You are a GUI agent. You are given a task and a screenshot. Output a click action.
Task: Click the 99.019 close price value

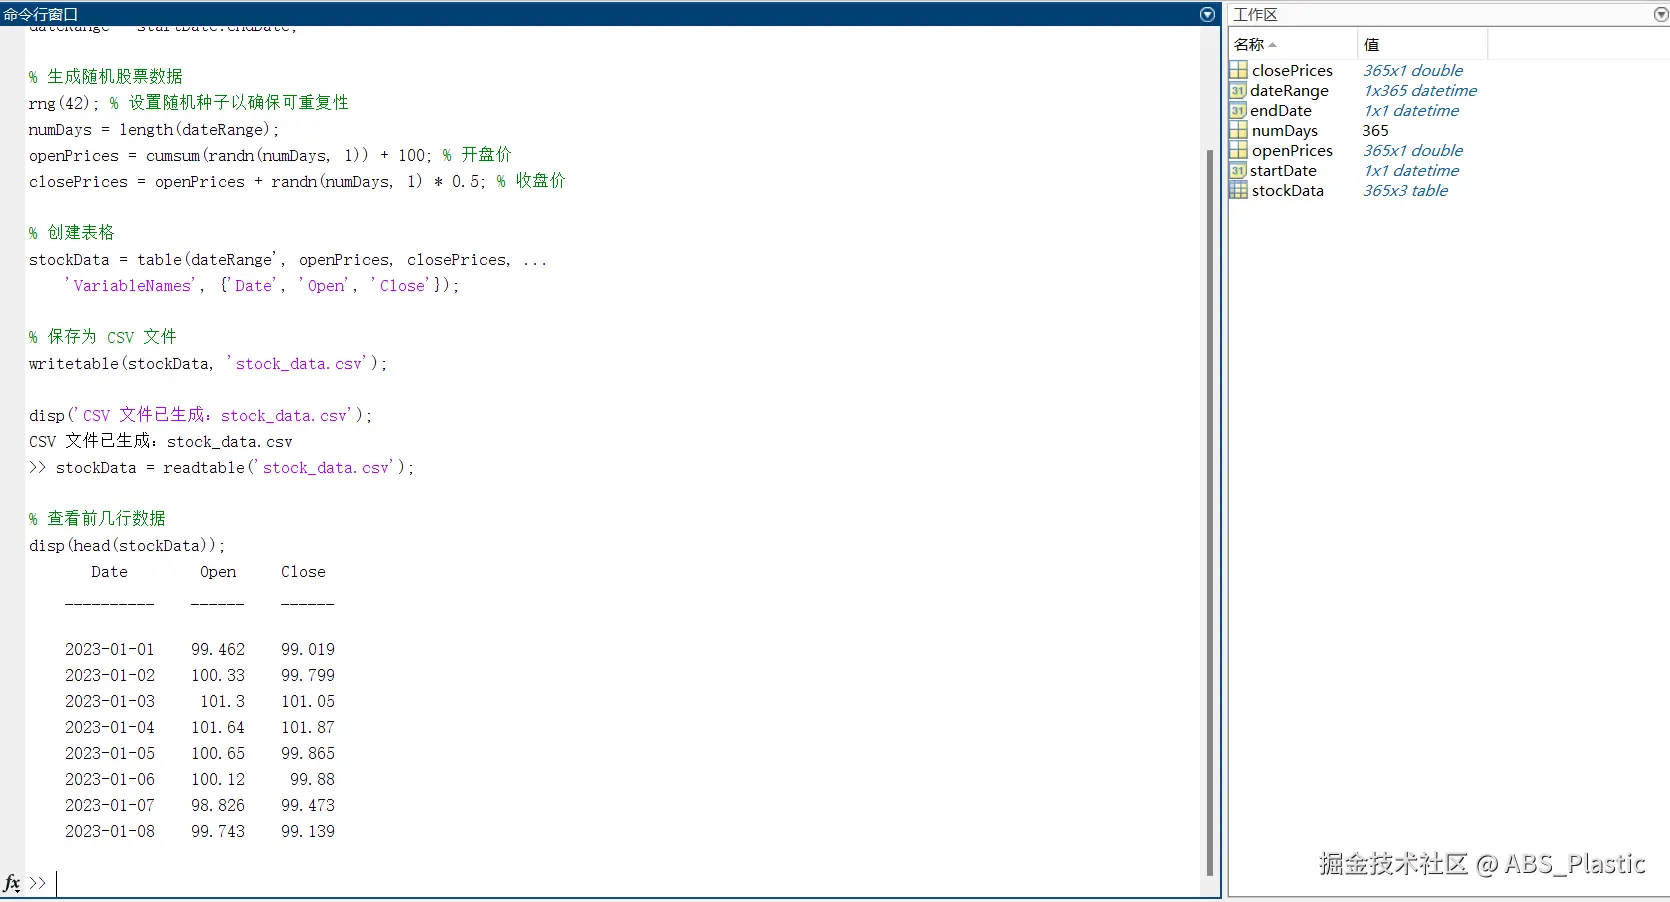[308, 649]
